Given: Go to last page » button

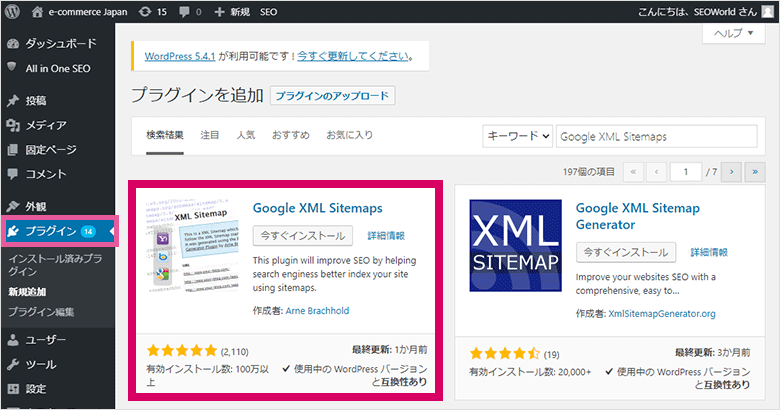Looking at the screenshot, I should point(755,172).
